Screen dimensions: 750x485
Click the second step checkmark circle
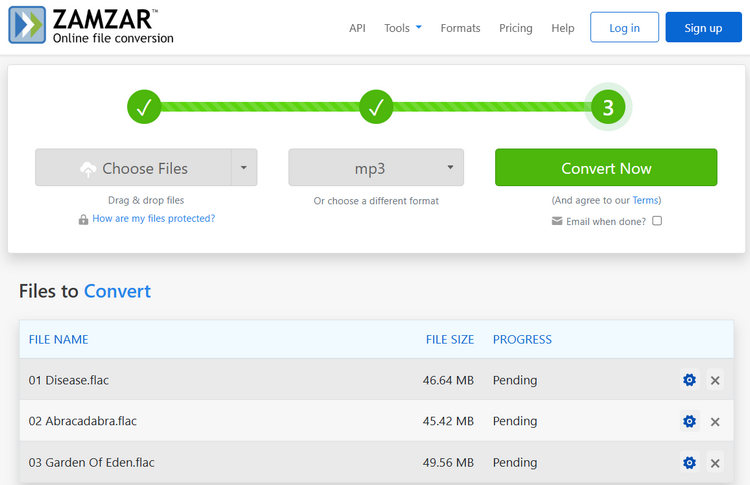click(376, 107)
